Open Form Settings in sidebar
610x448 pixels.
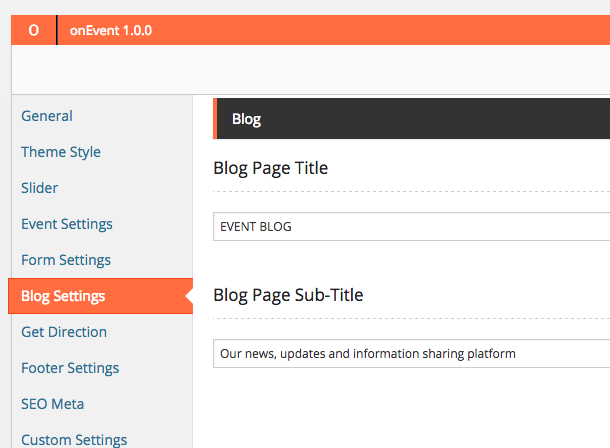pos(66,260)
